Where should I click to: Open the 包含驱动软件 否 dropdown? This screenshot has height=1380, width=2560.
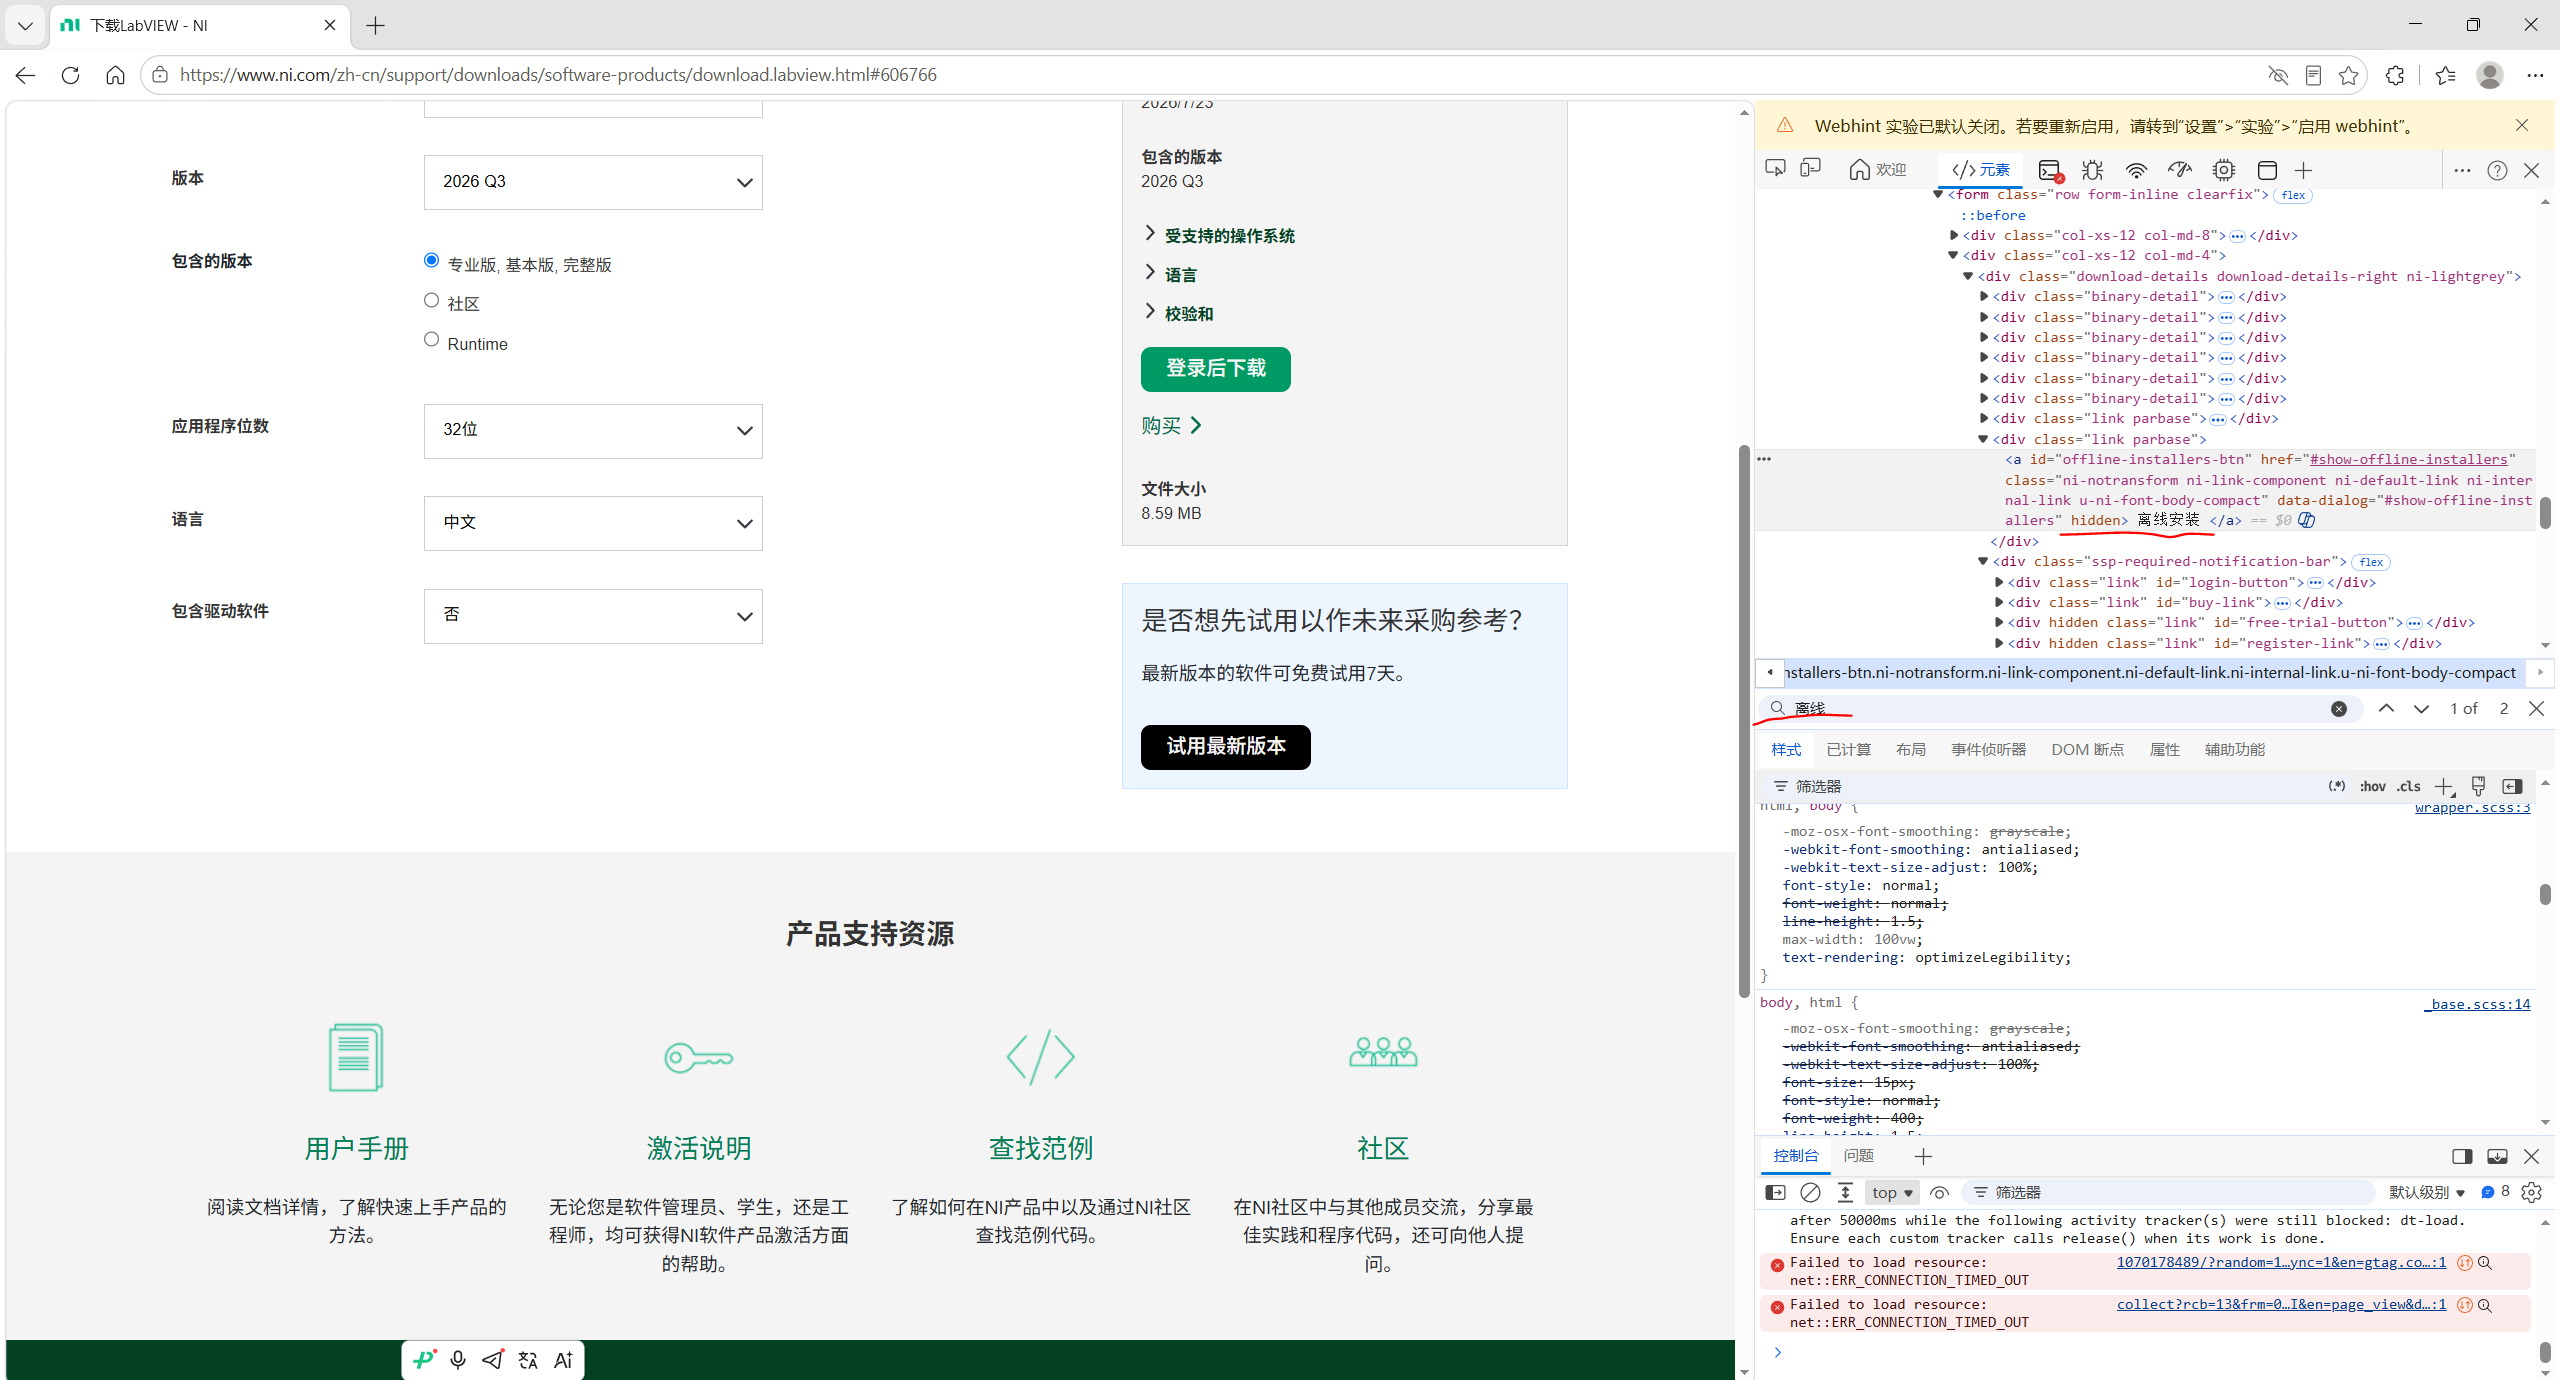[593, 616]
